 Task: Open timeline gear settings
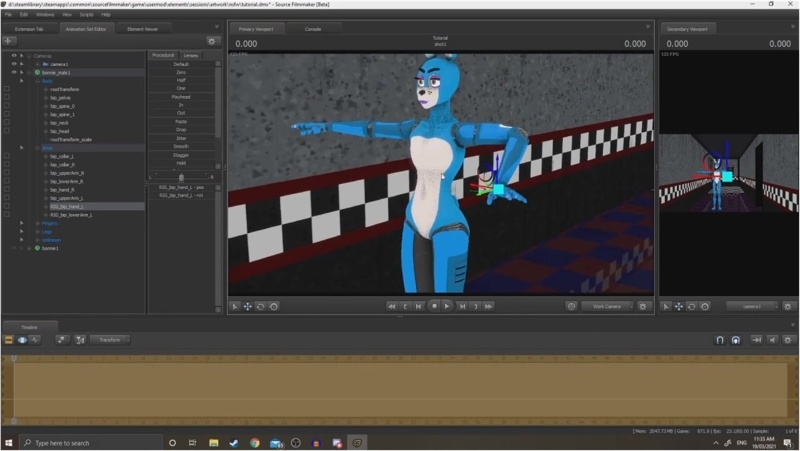[788, 340]
